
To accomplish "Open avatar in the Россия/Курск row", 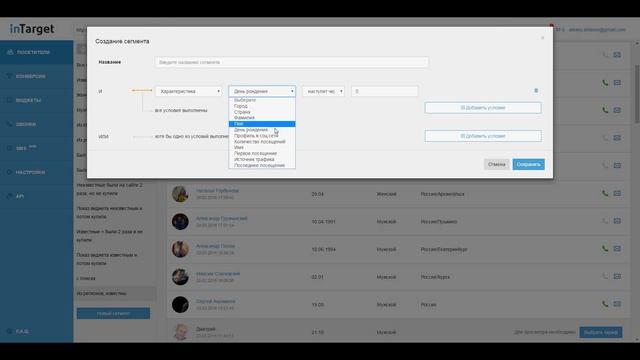I will [x=180, y=277].
